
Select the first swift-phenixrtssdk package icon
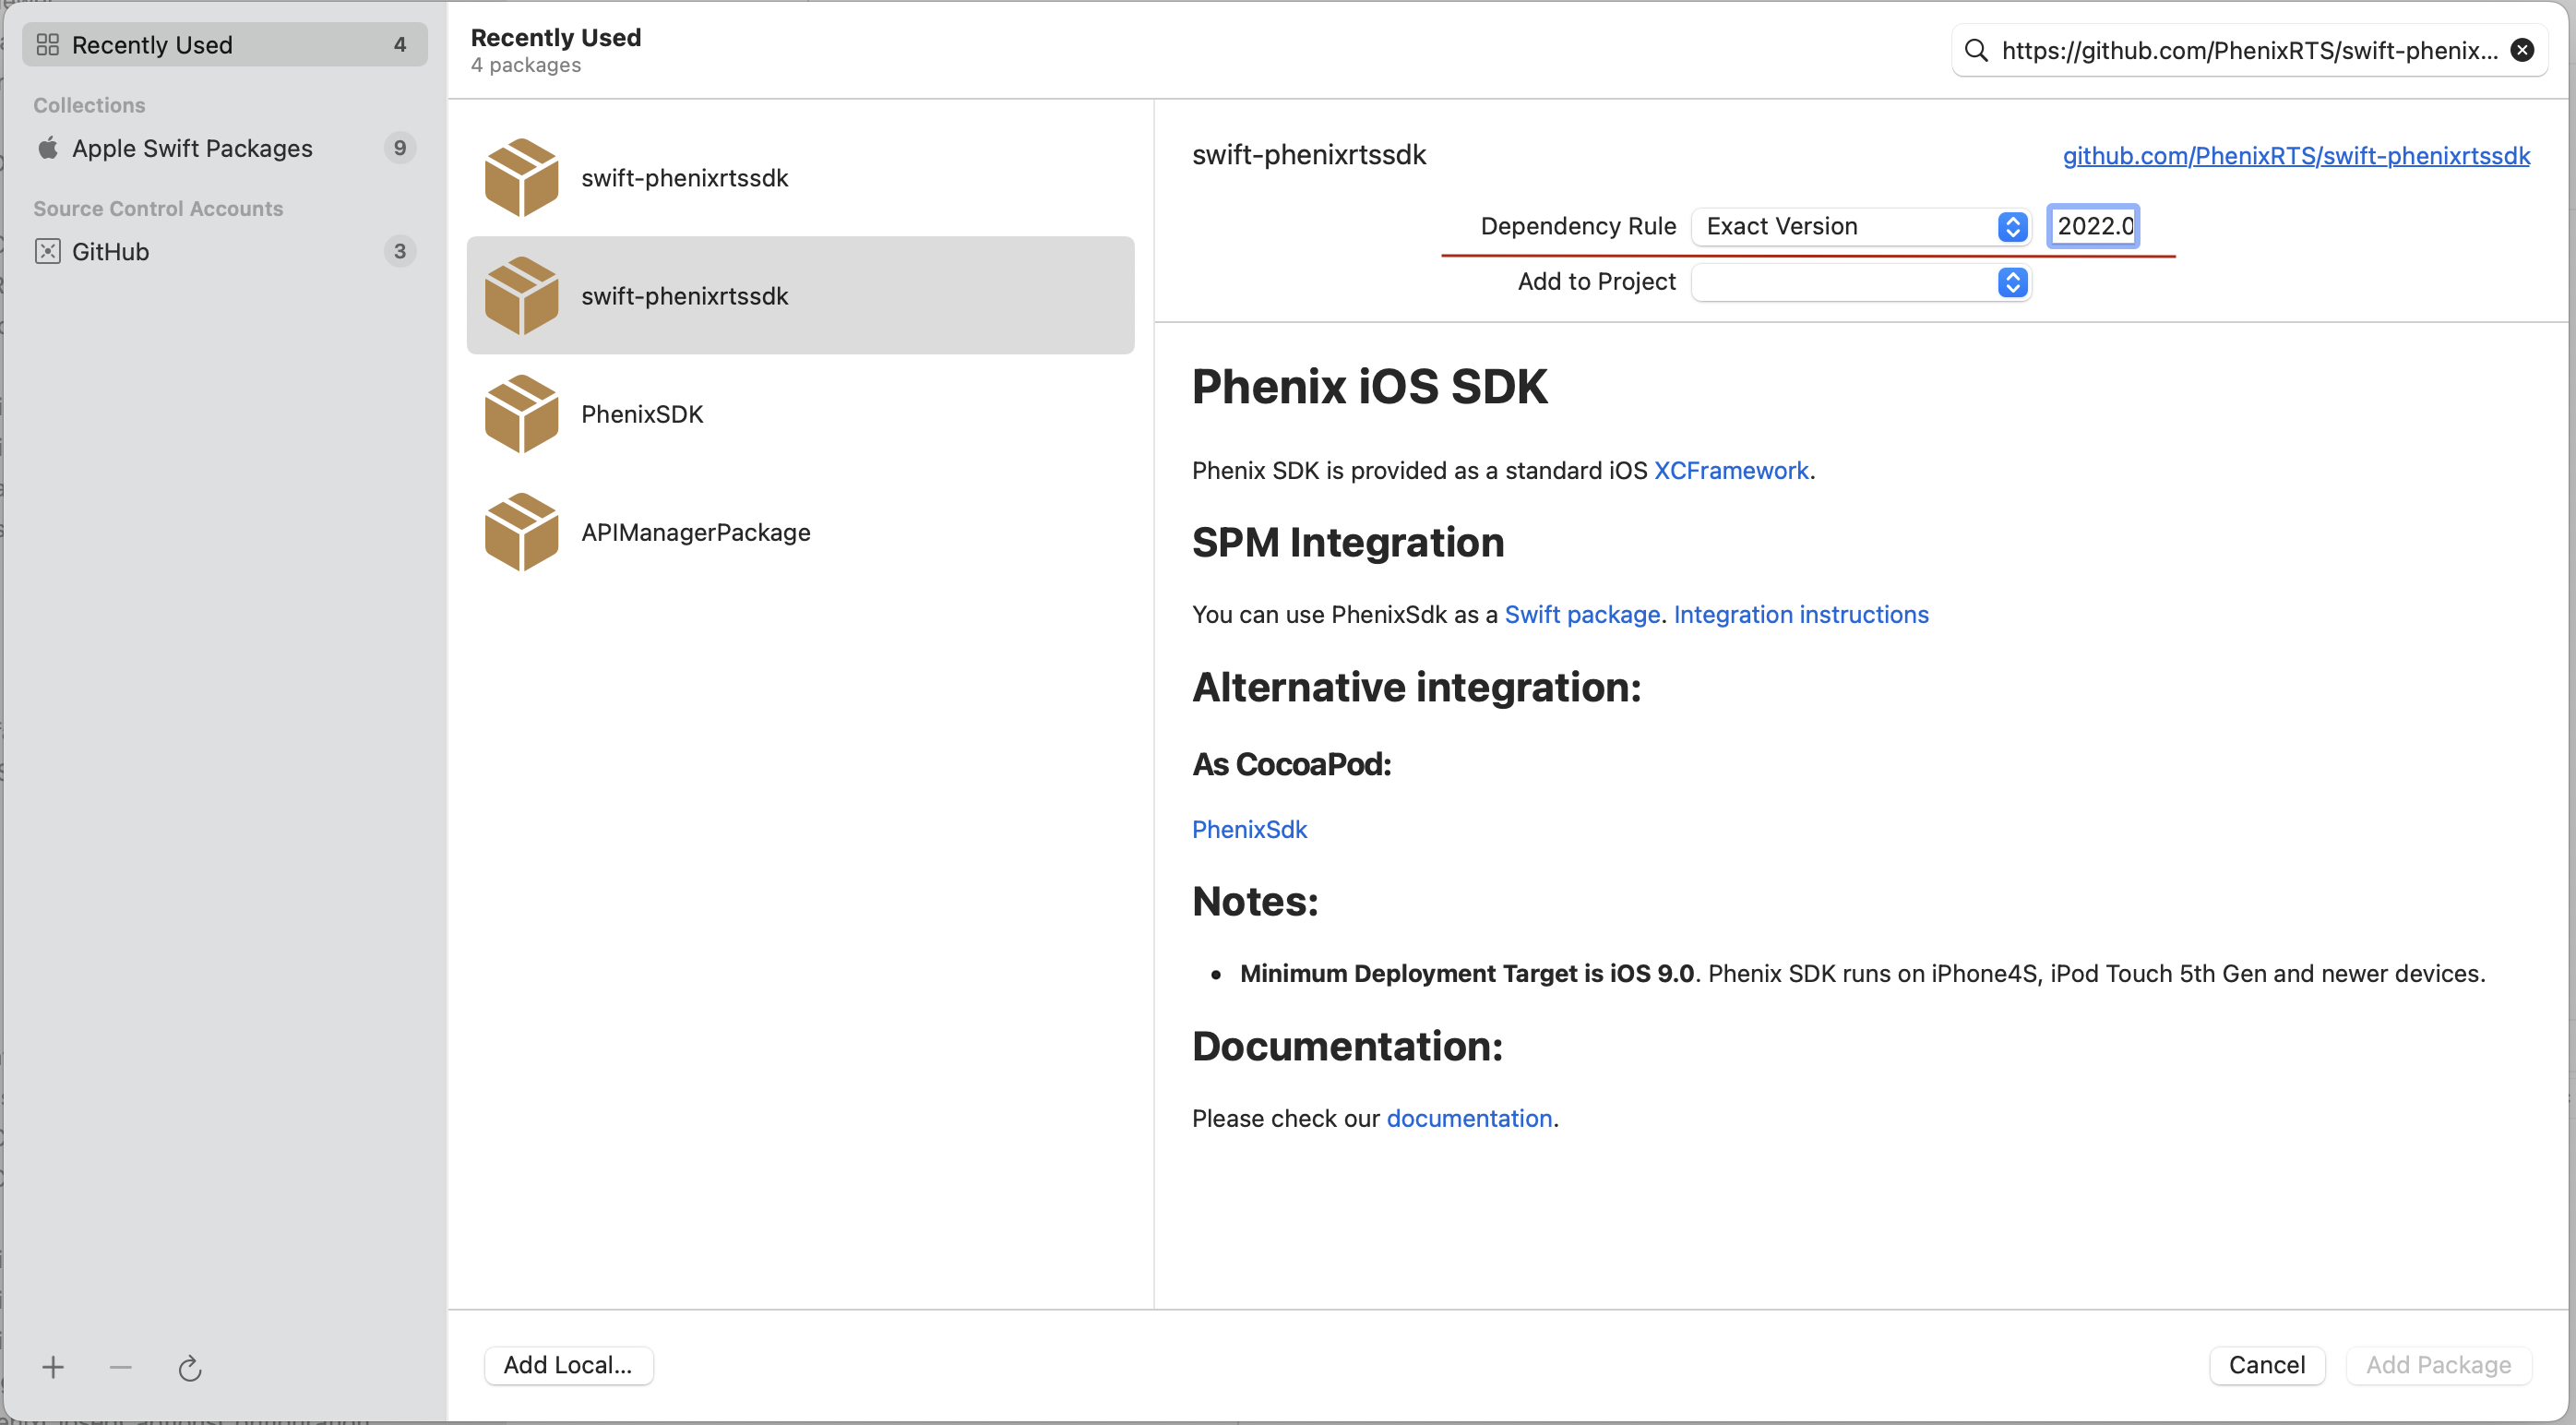[x=521, y=177]
